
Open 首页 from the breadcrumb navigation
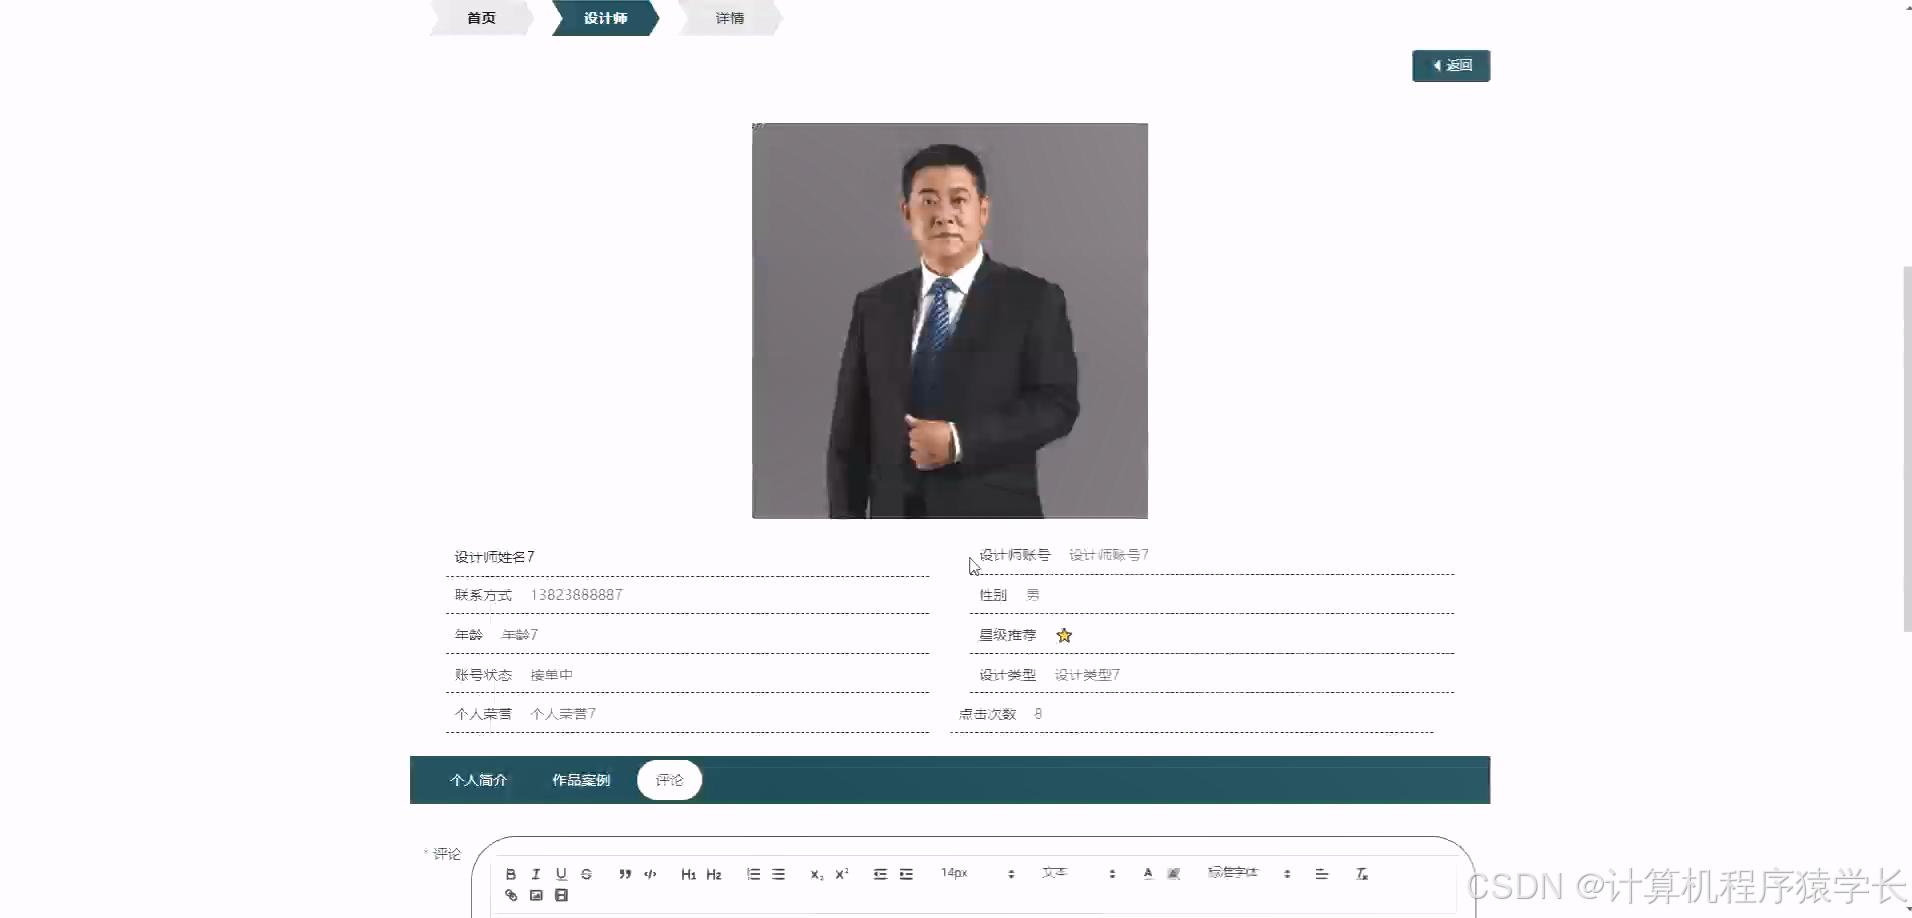click(480, 17)
